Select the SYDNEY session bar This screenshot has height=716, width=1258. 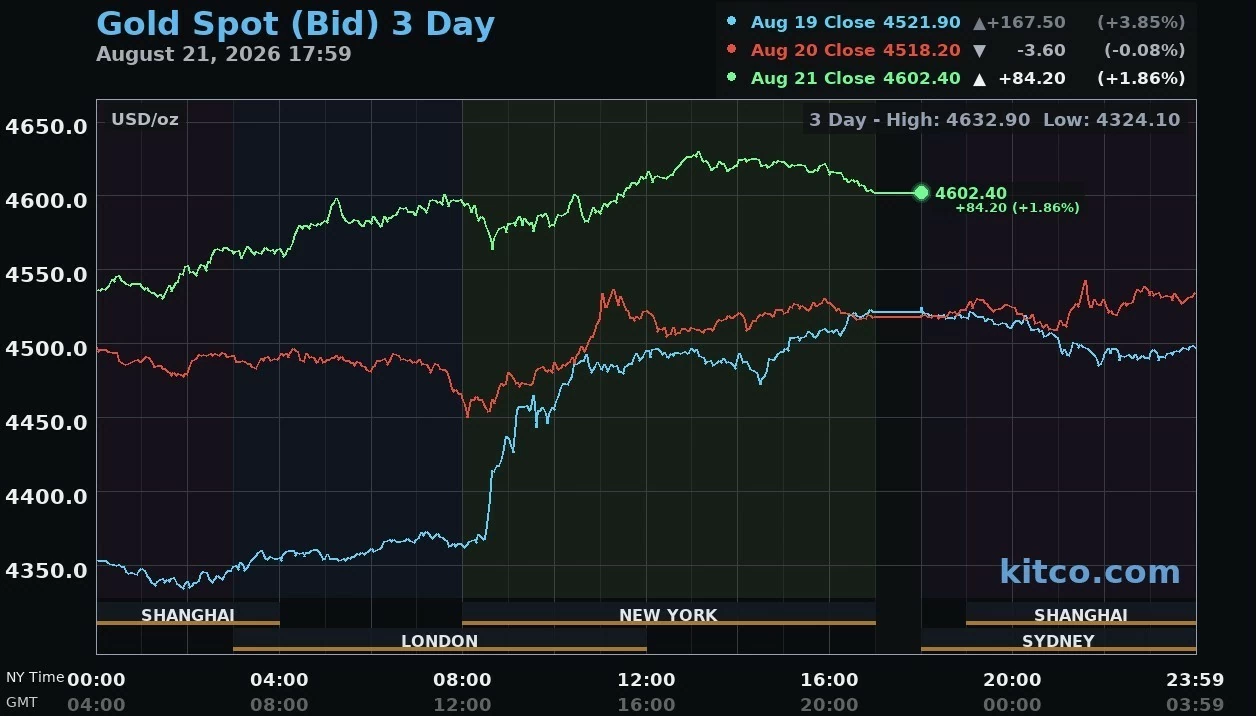point(1058,640)
